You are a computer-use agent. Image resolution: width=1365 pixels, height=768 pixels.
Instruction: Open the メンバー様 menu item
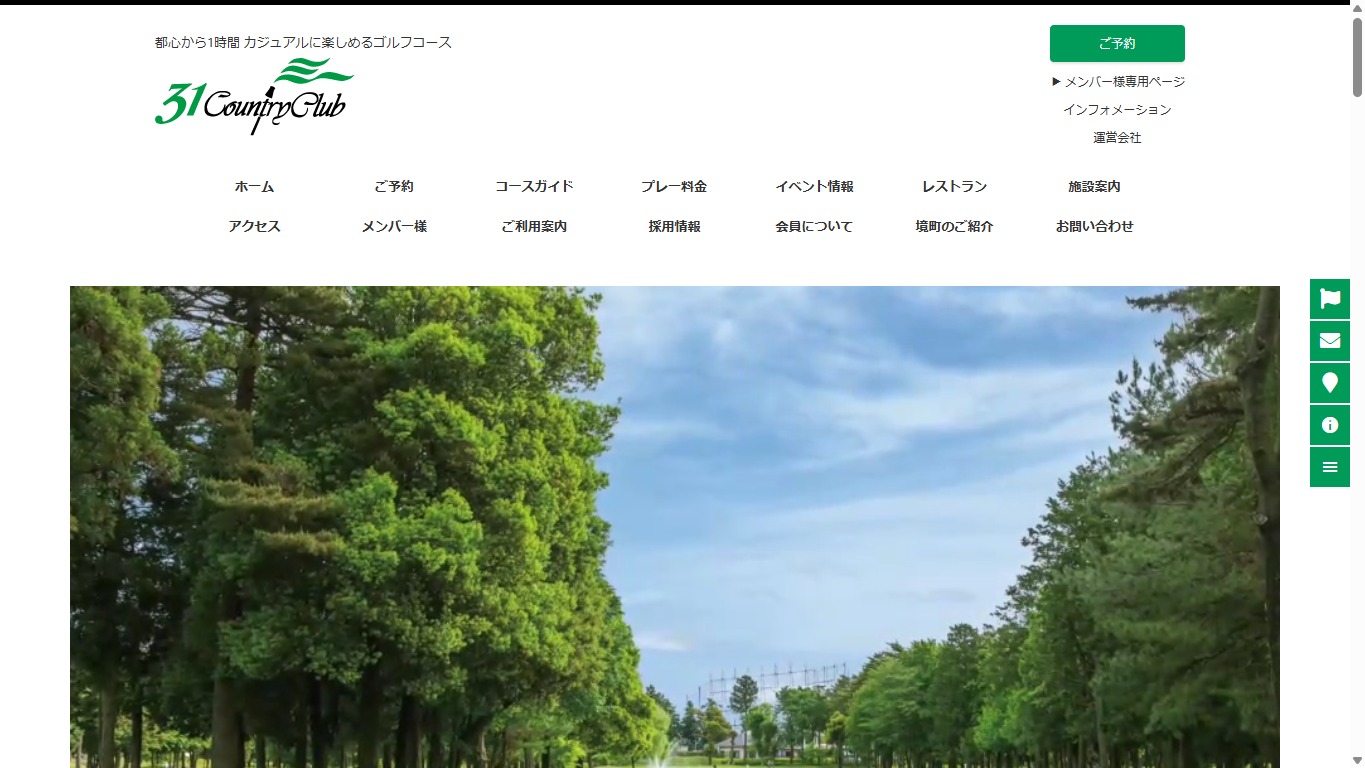click(x=394, y=227)
